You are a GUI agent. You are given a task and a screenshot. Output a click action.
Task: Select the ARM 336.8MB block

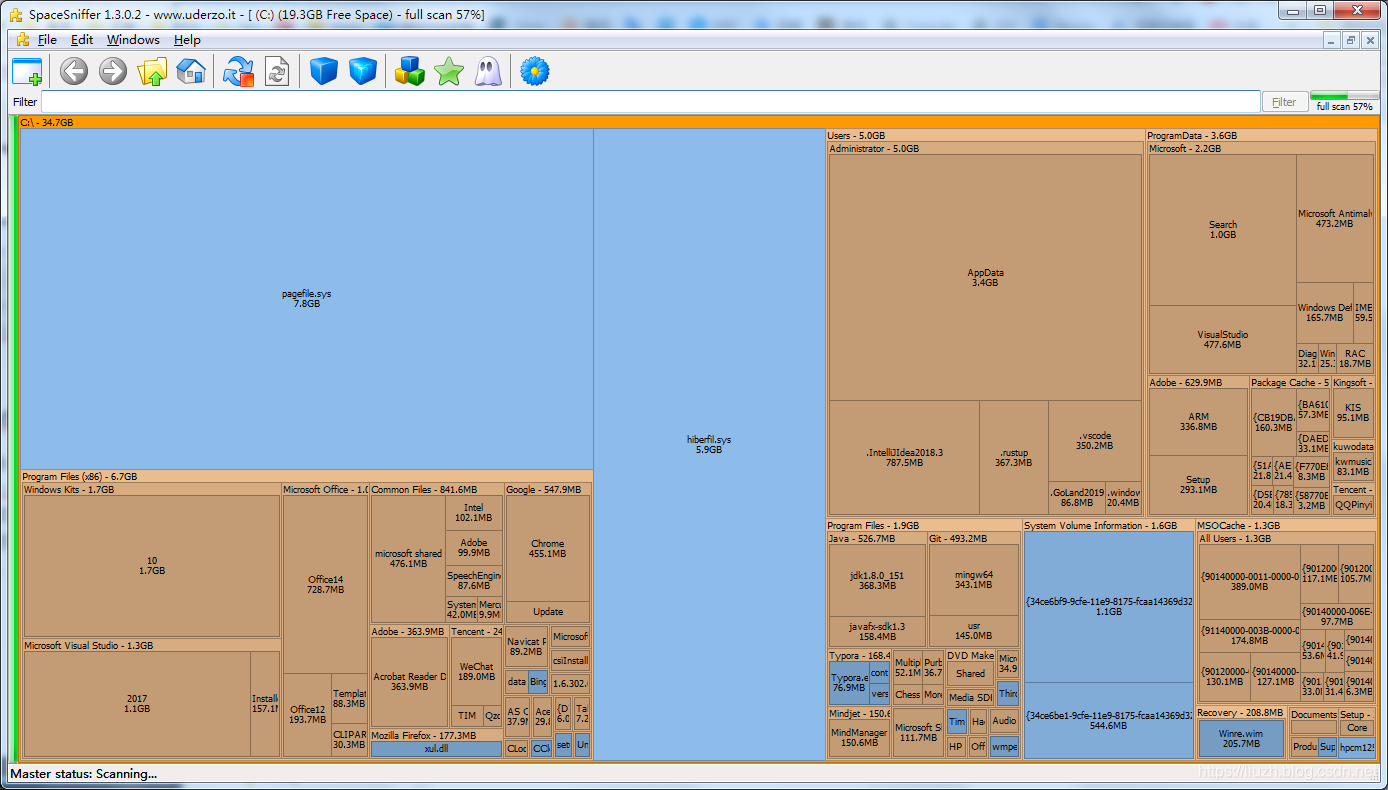pos(1198,422)
